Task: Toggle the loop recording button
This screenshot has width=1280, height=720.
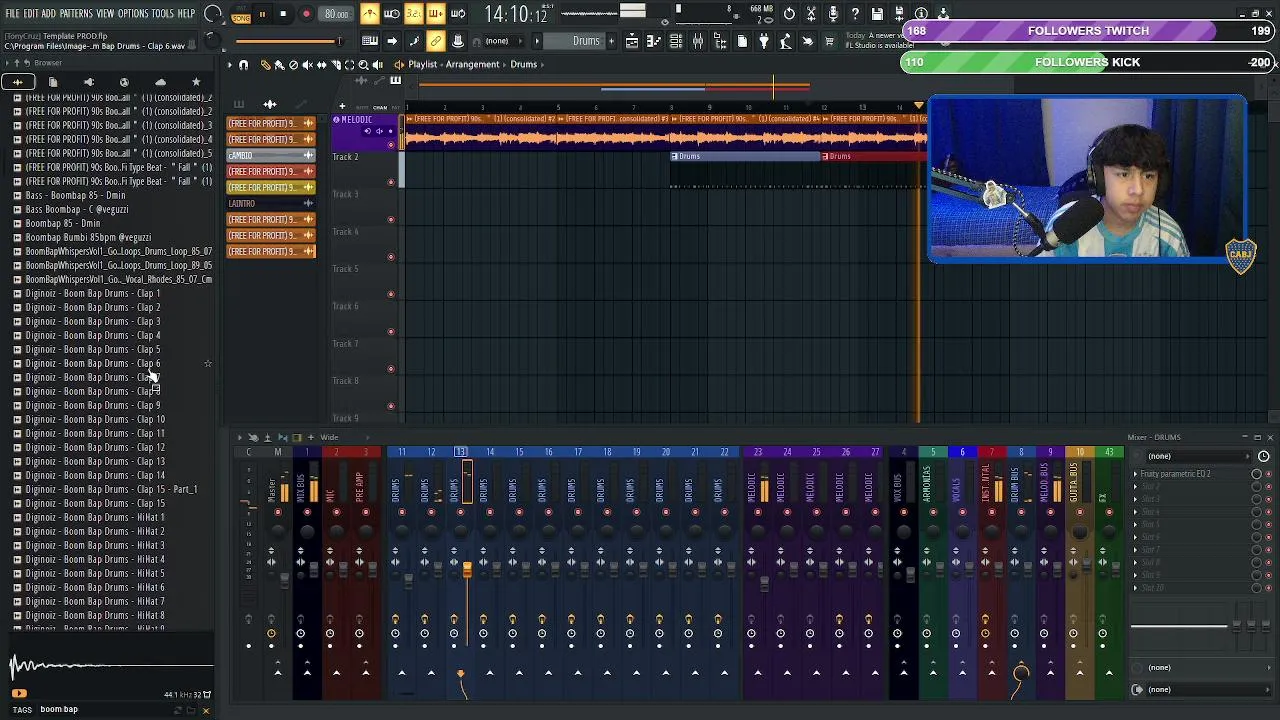Action: (458, 14)
